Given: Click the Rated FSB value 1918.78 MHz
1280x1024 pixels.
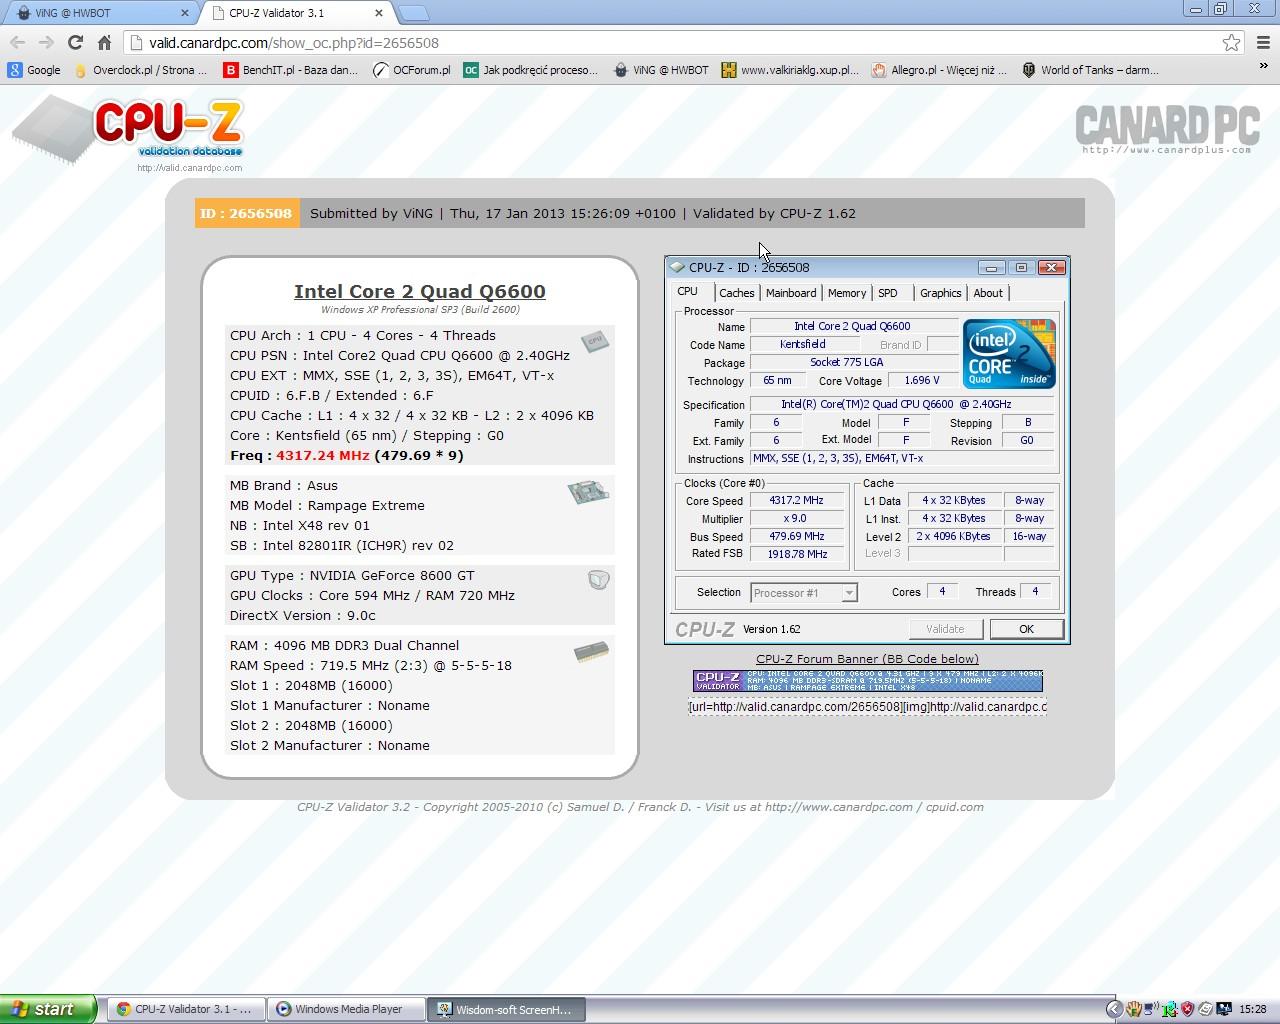Looking at the screenshot, I should coord(797,554).
